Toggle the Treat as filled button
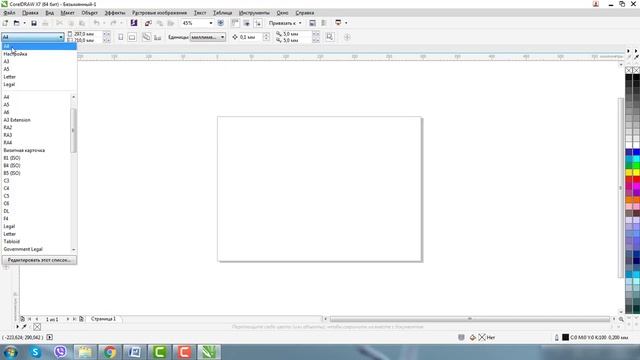640x360 pixels. pyautogui.click(x=330, y=37)
